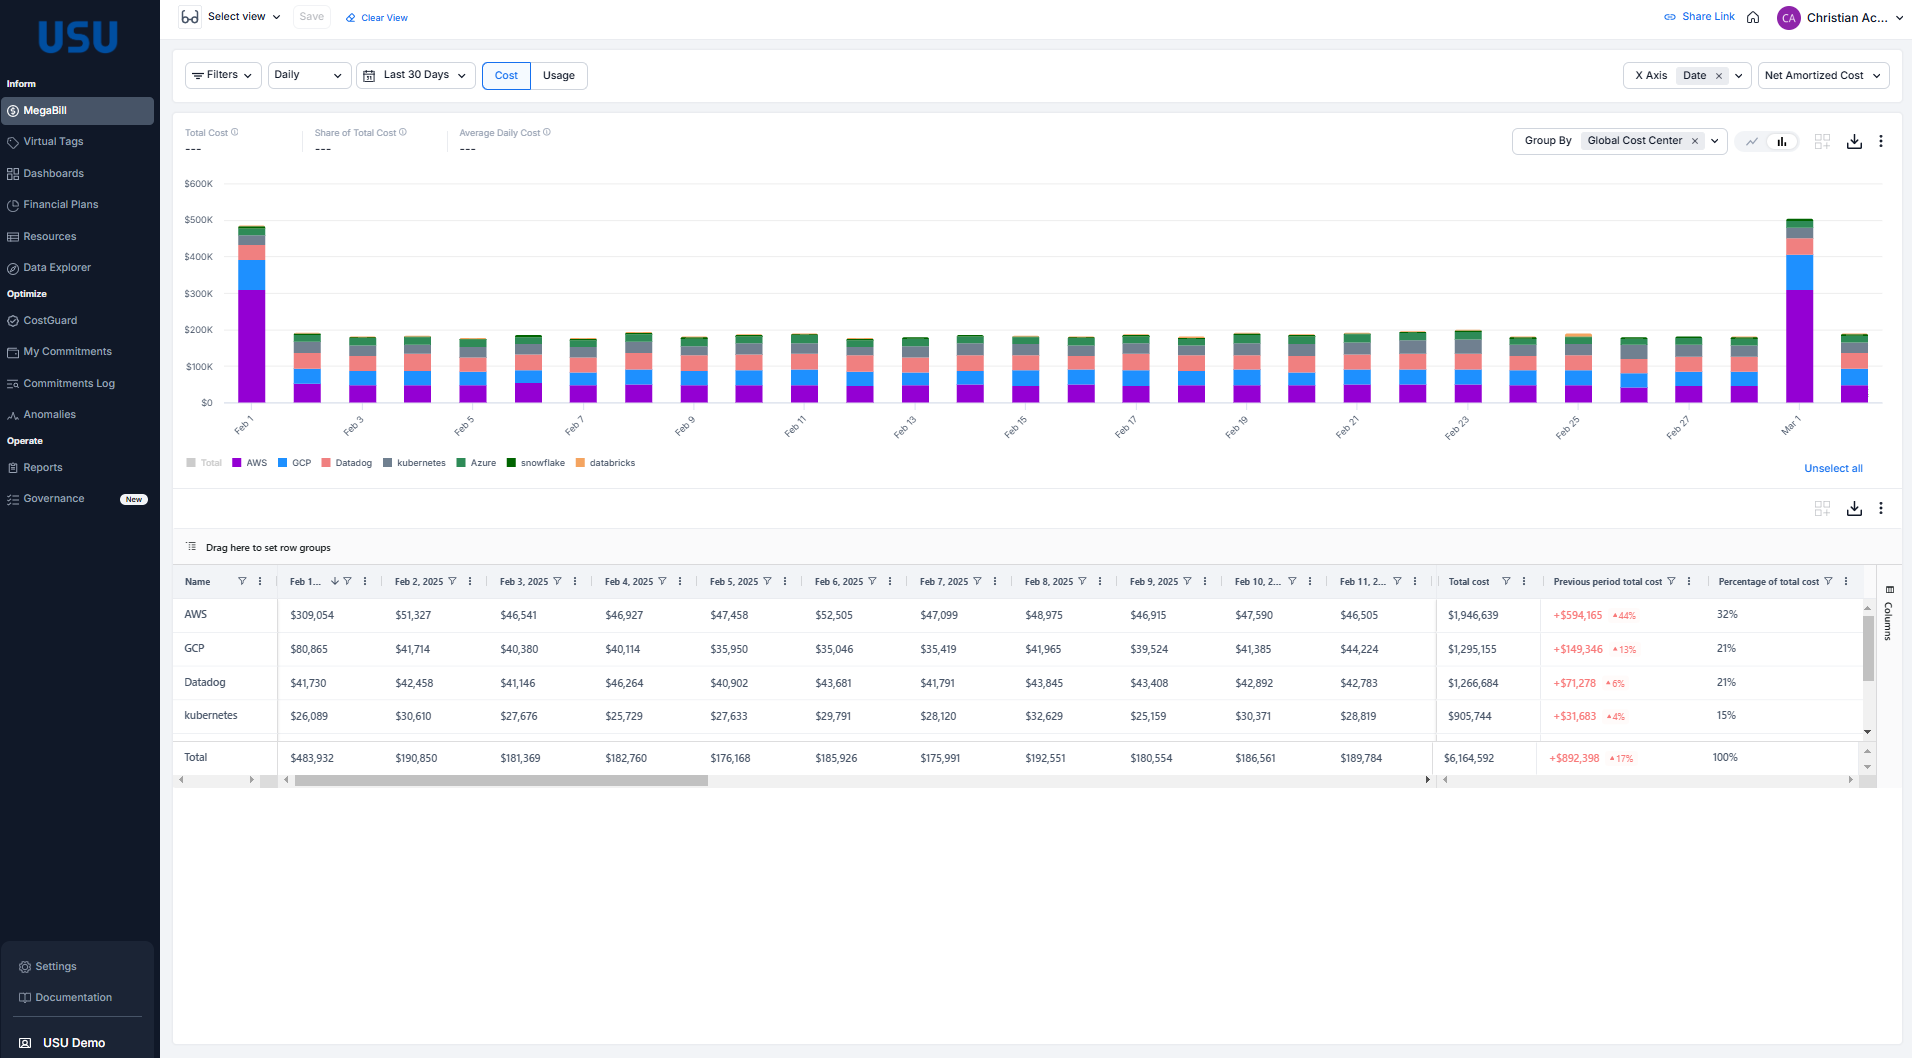Toggle Datadog series in legend
This screenshot has height=1058, width=1912.
point(347,463)
